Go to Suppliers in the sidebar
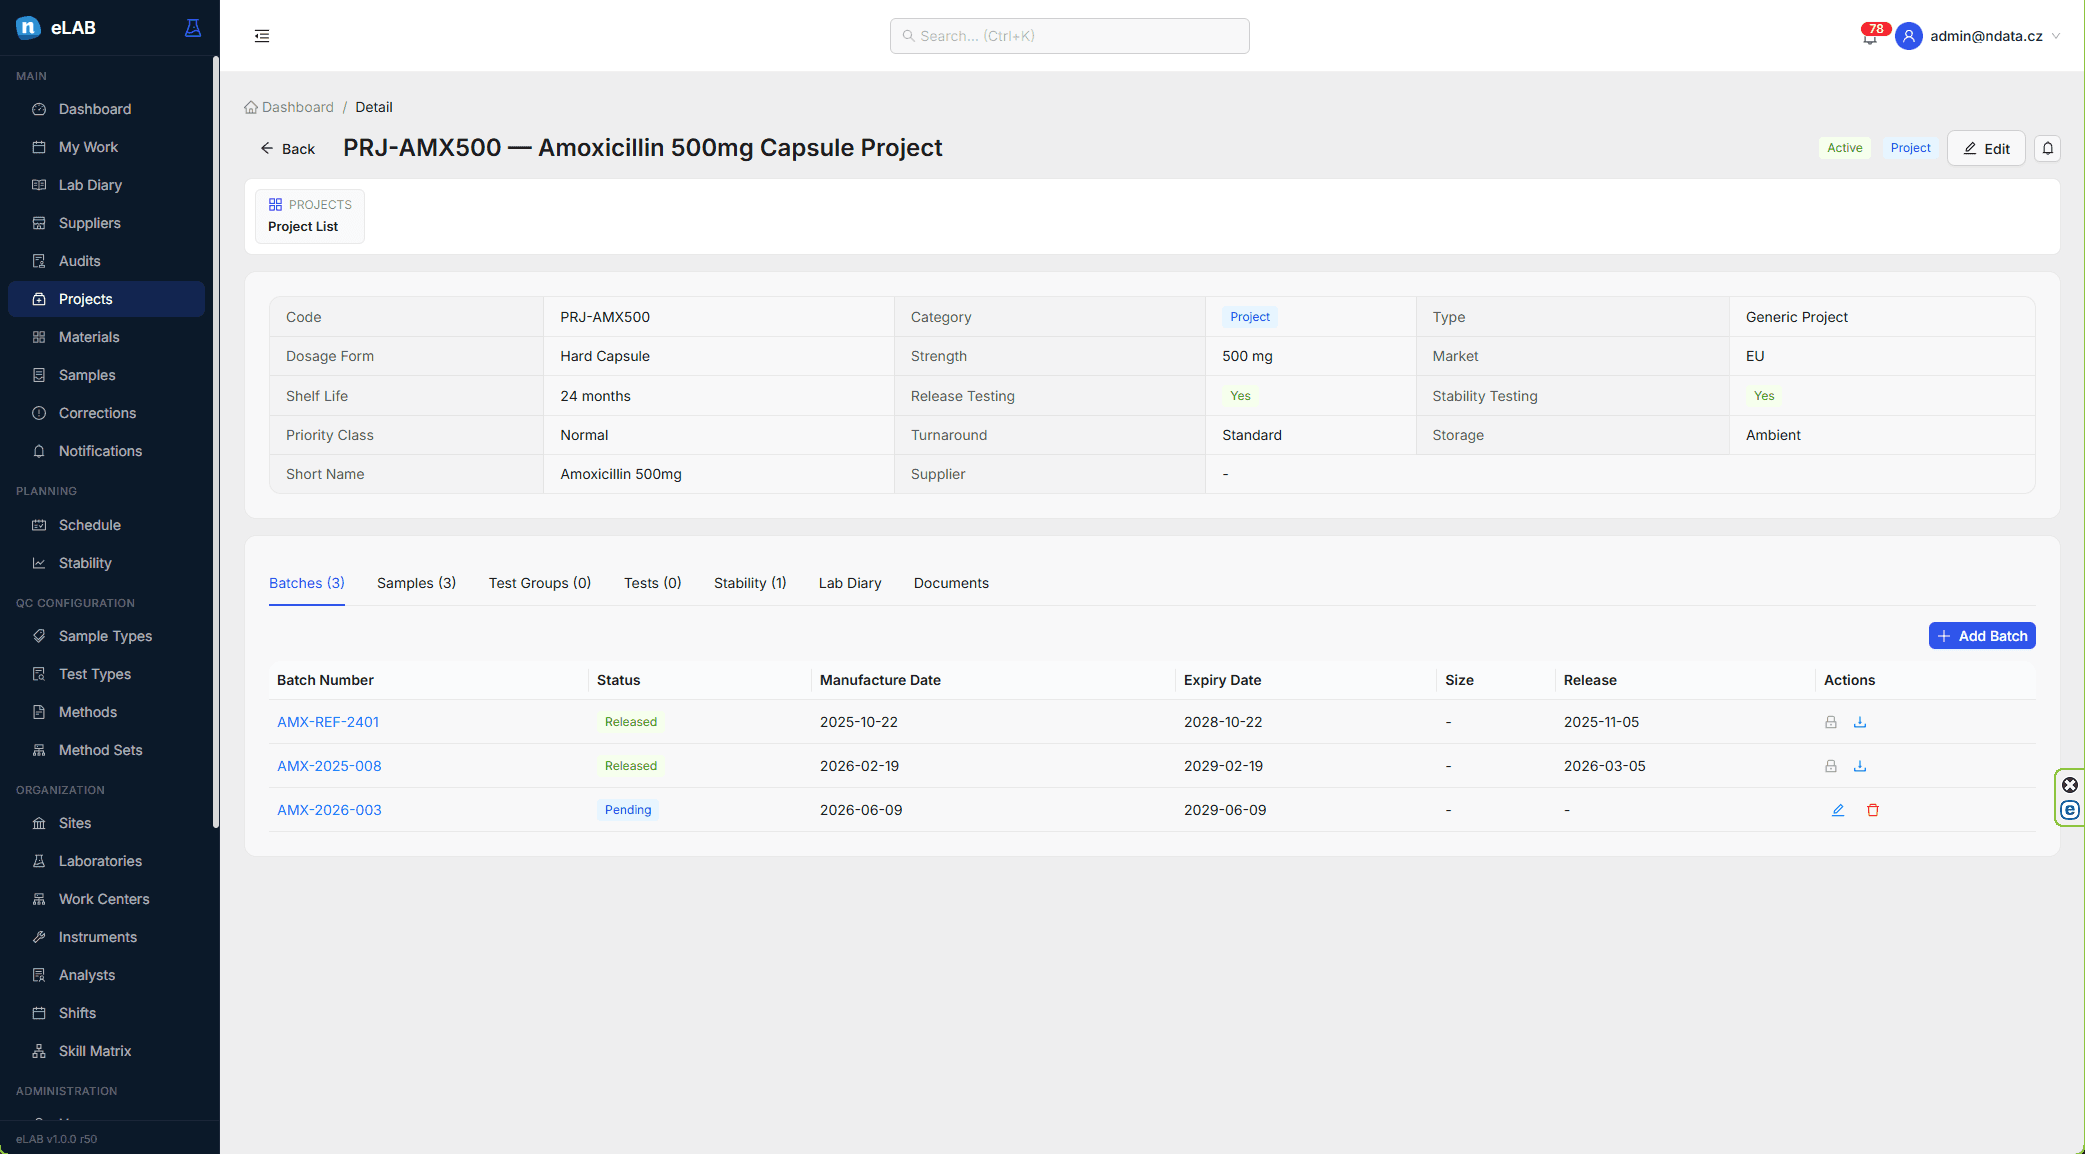This screenshot has width=2085, height=1154. 106,223
